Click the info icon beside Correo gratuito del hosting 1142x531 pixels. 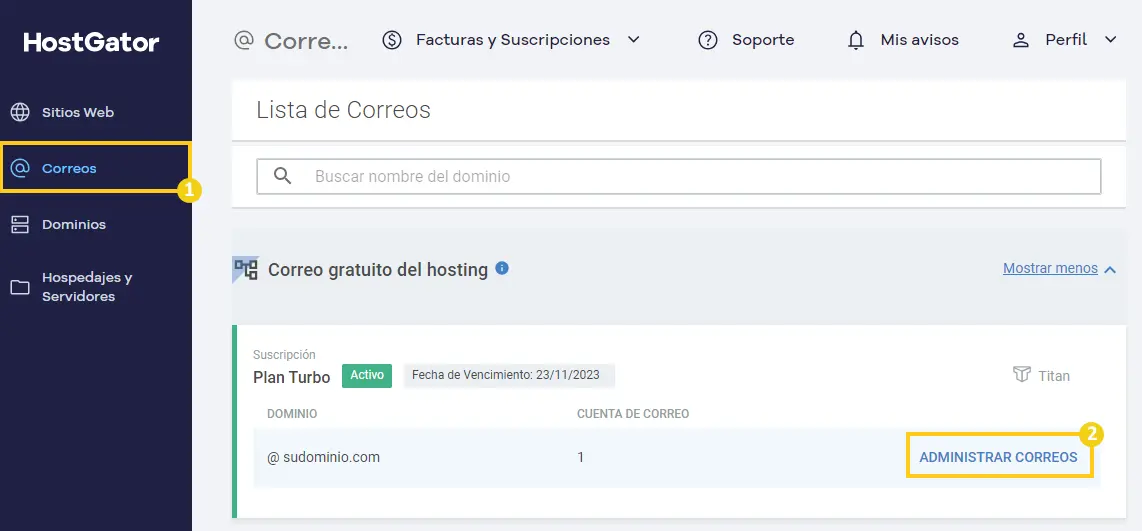coord(502,268)
